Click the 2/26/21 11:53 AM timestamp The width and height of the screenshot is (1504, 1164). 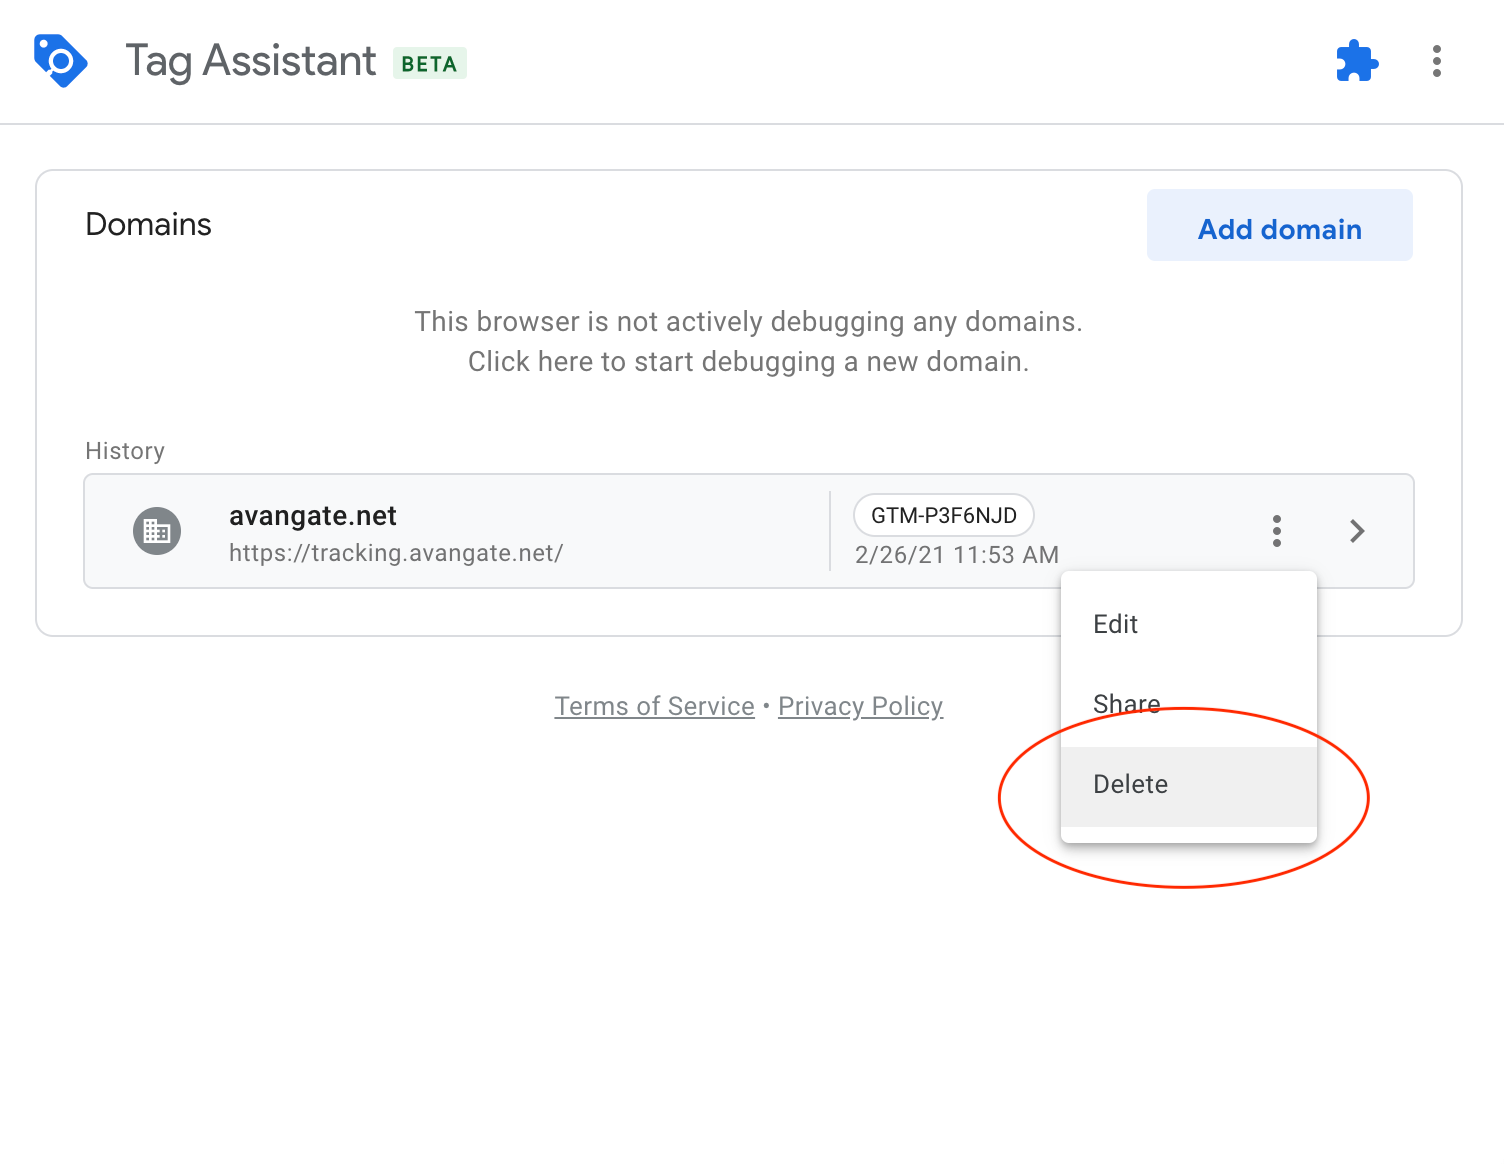pyautogui.click(x=956, y=555)
